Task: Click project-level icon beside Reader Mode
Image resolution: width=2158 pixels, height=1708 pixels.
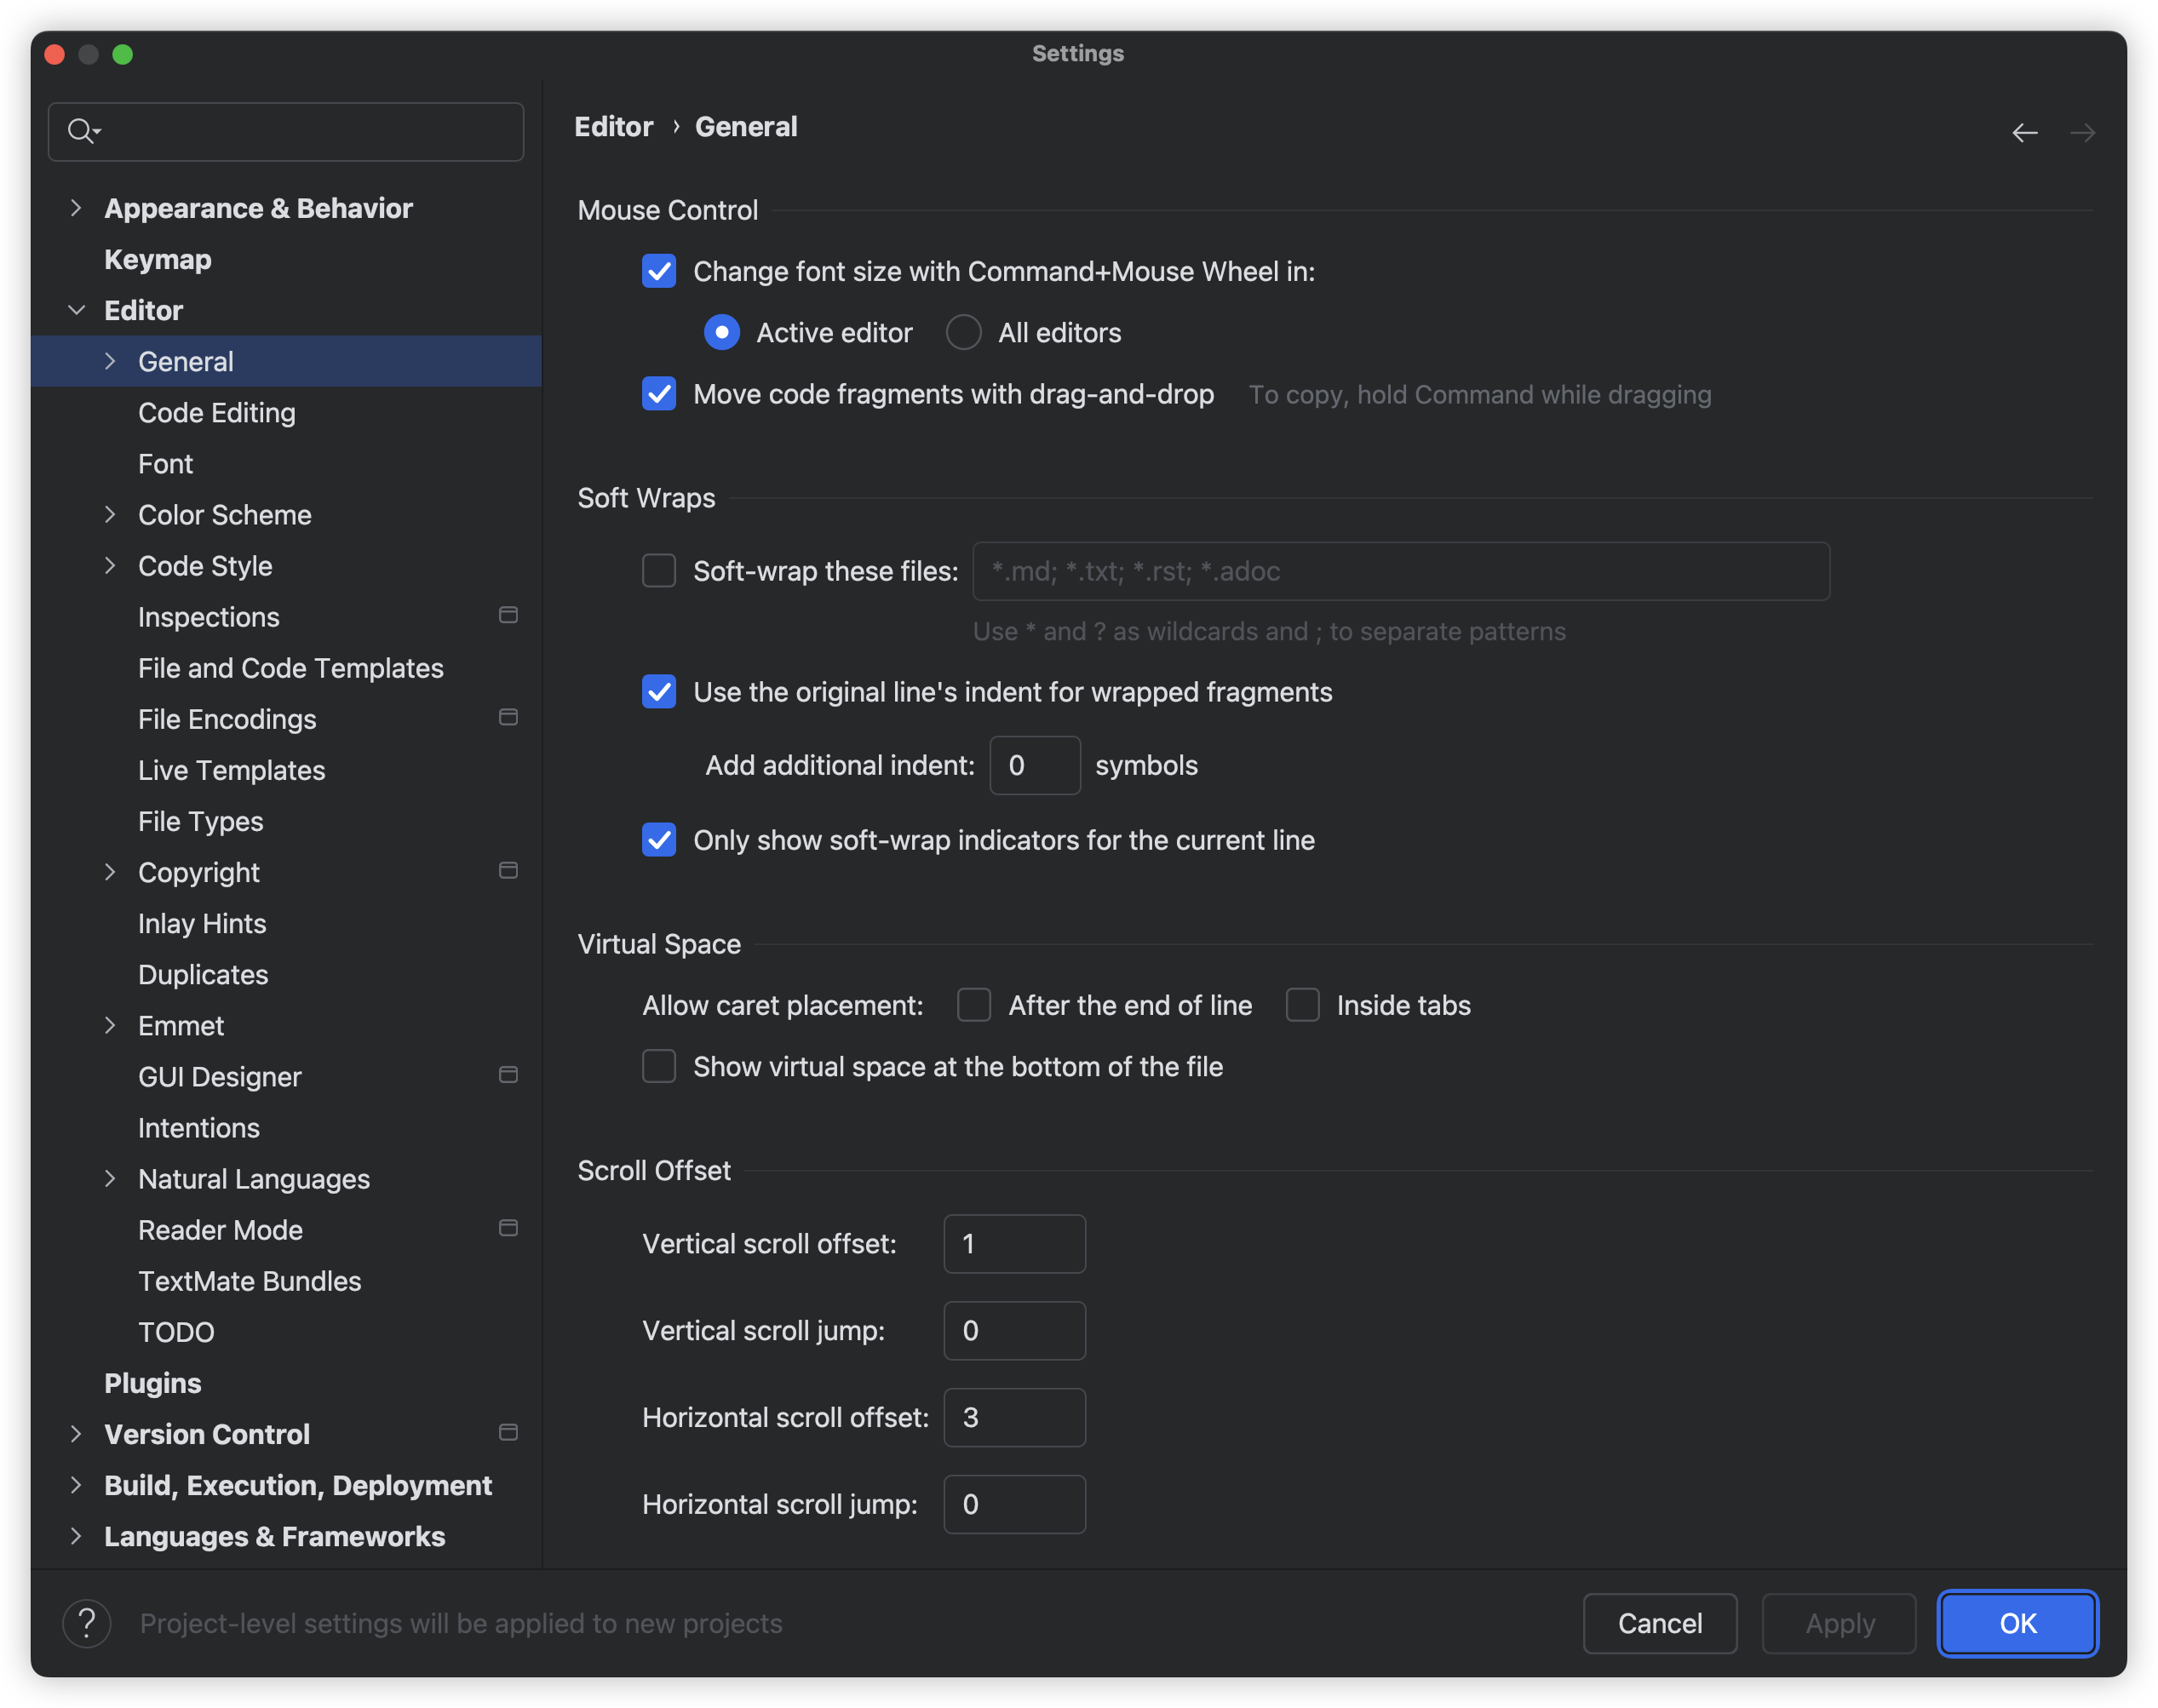Action: click(x=508, y=1228)
